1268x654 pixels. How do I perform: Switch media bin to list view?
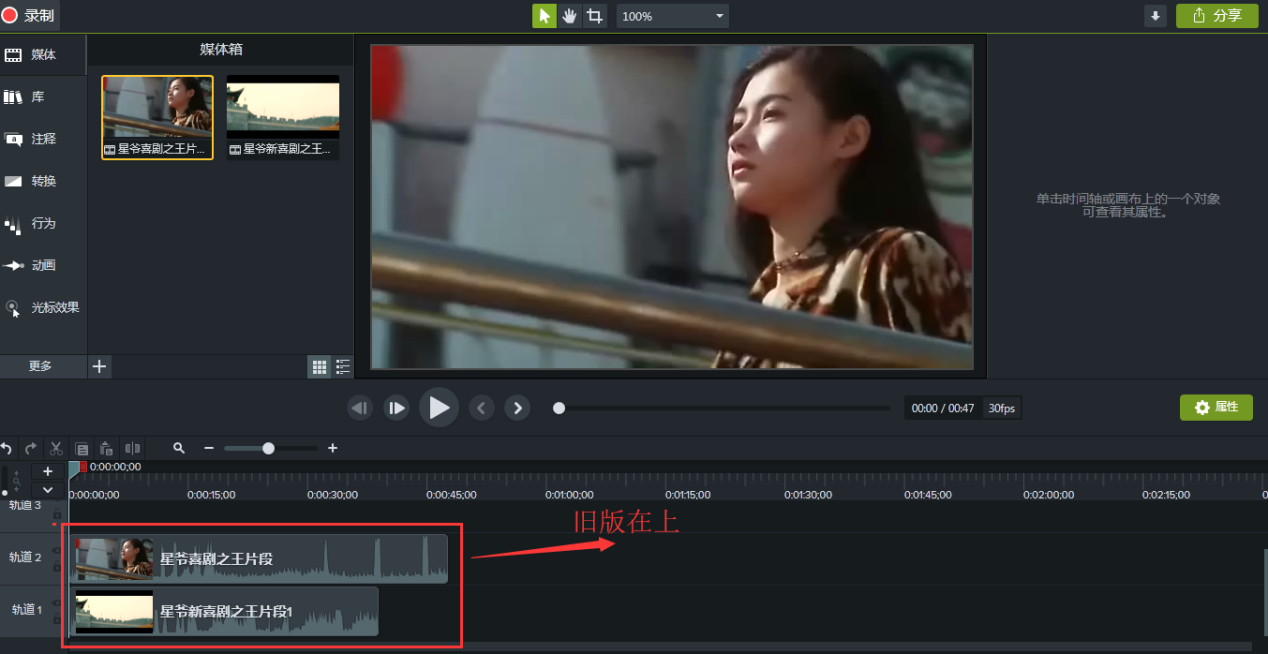(343, 367)
